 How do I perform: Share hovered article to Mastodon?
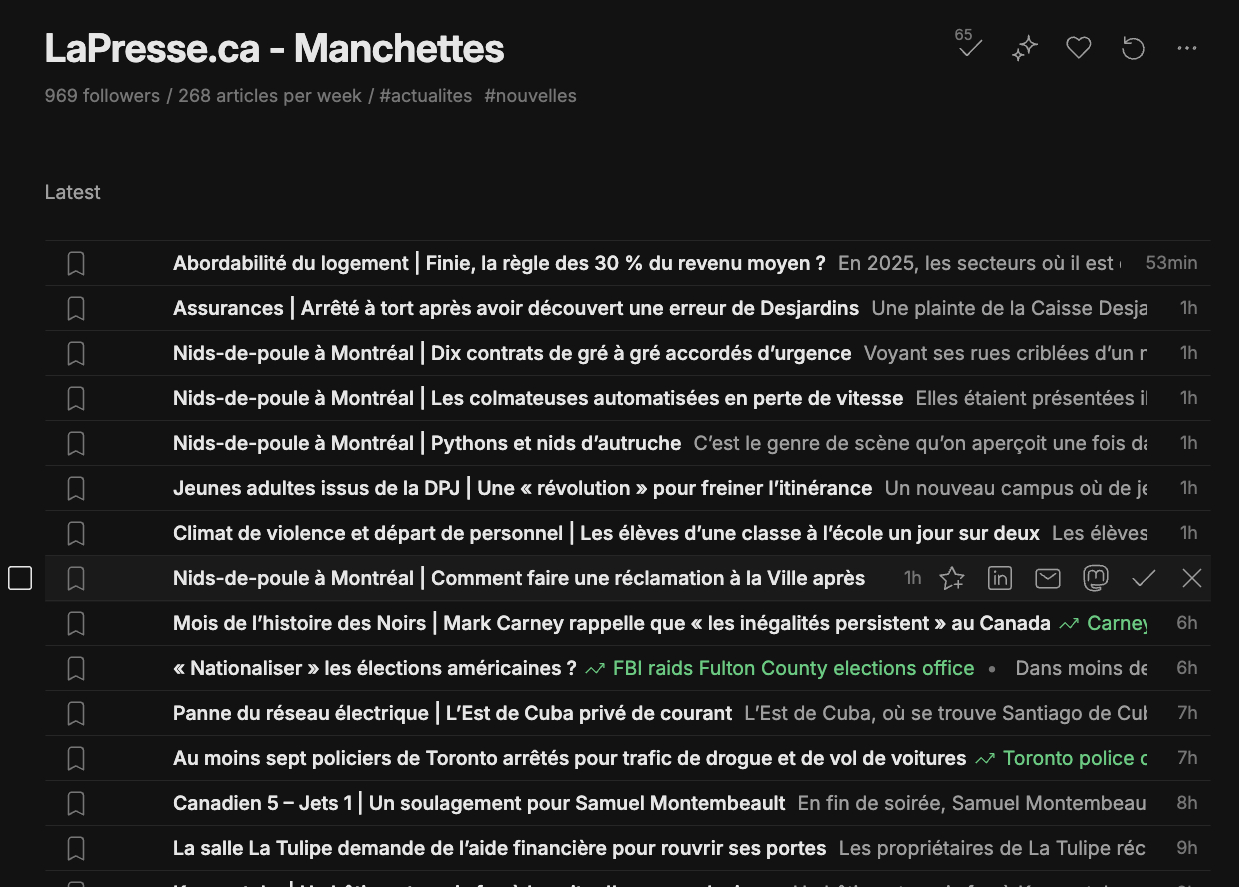click(x=1096, y=578)
